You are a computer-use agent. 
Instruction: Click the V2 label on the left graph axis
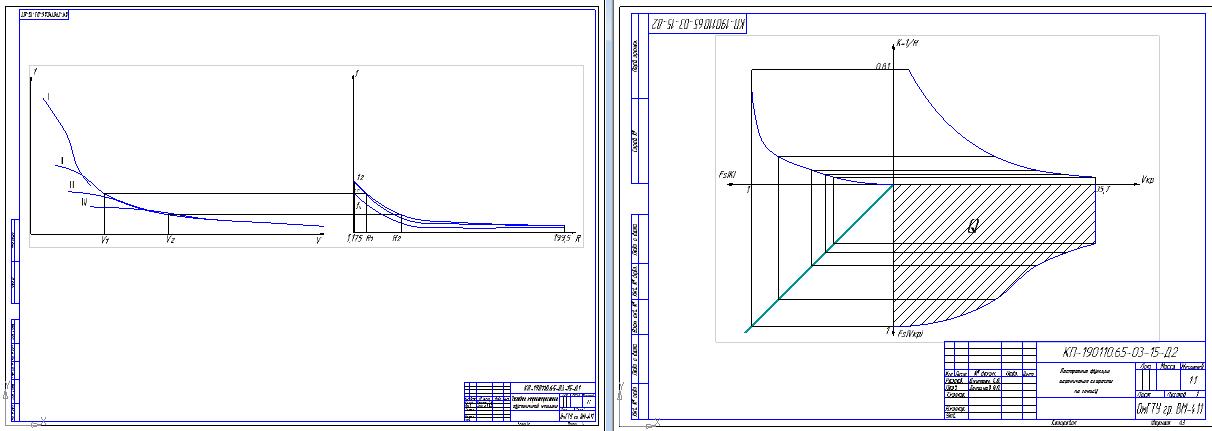(170, 241)
